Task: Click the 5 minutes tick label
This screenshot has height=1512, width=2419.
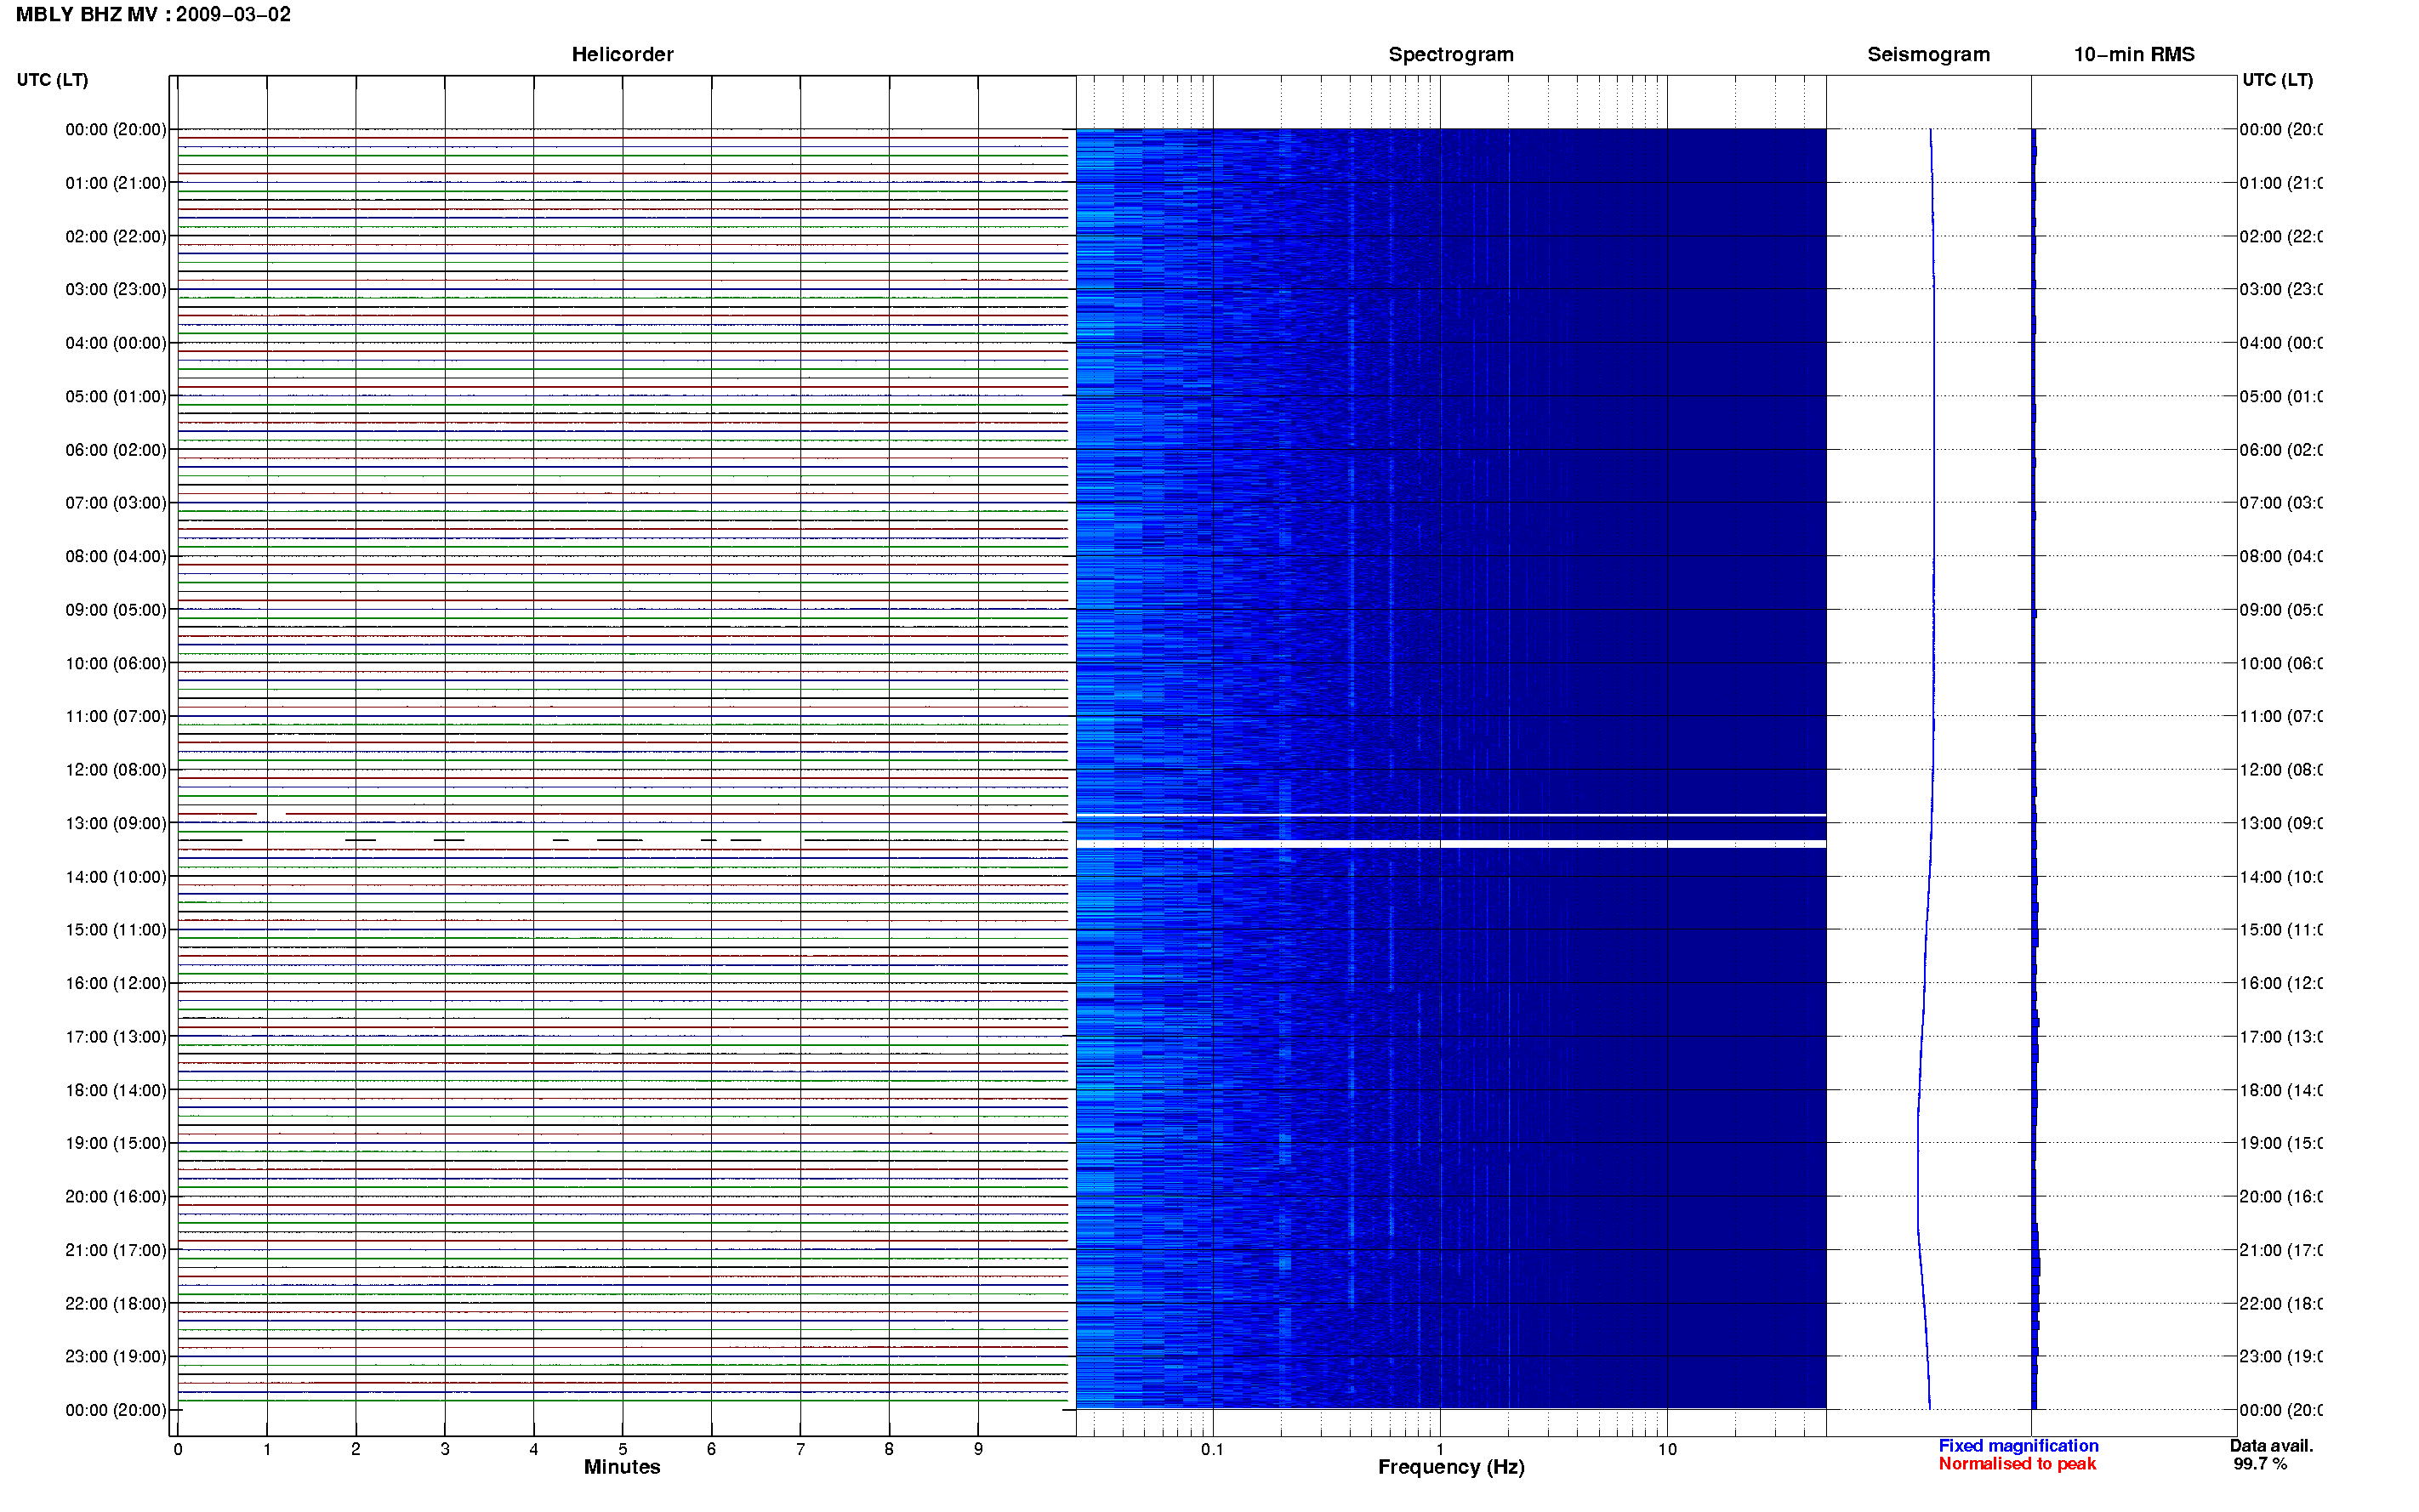Action: 623,1450
